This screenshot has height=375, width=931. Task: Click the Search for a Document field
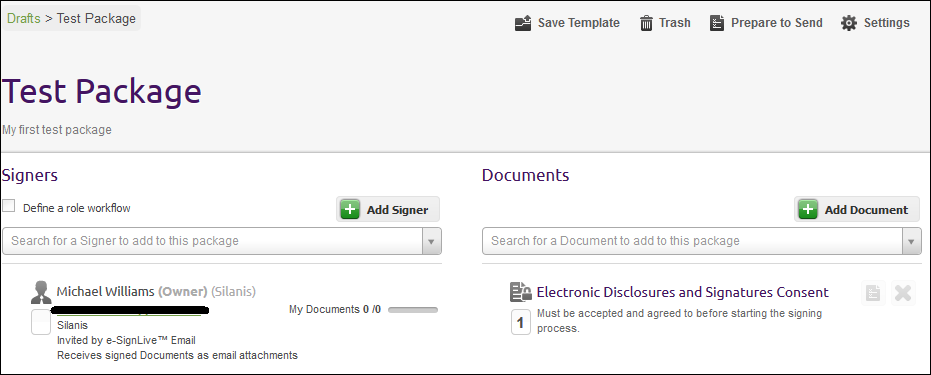(692, 241)
